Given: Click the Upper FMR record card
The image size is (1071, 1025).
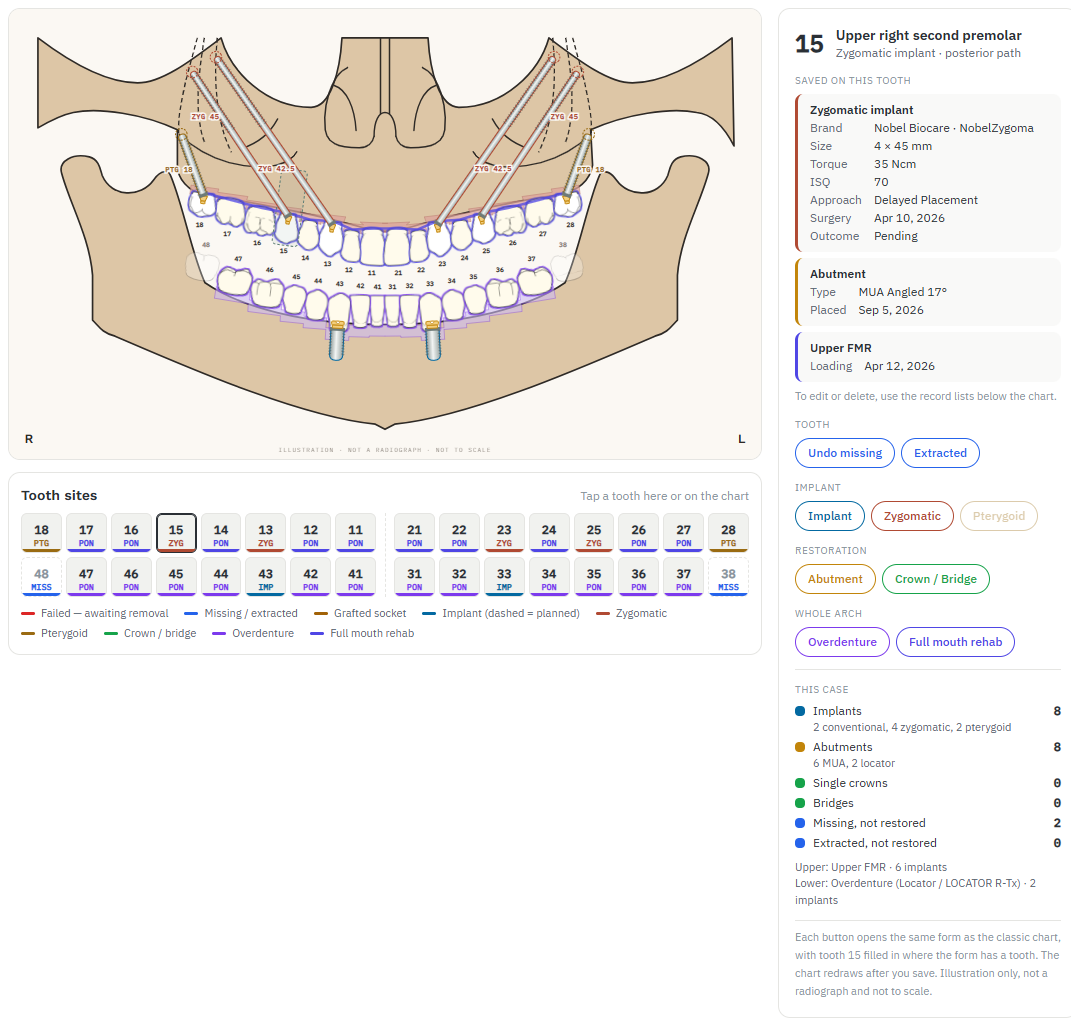Looking at the screenshot, I should [928, 356].
